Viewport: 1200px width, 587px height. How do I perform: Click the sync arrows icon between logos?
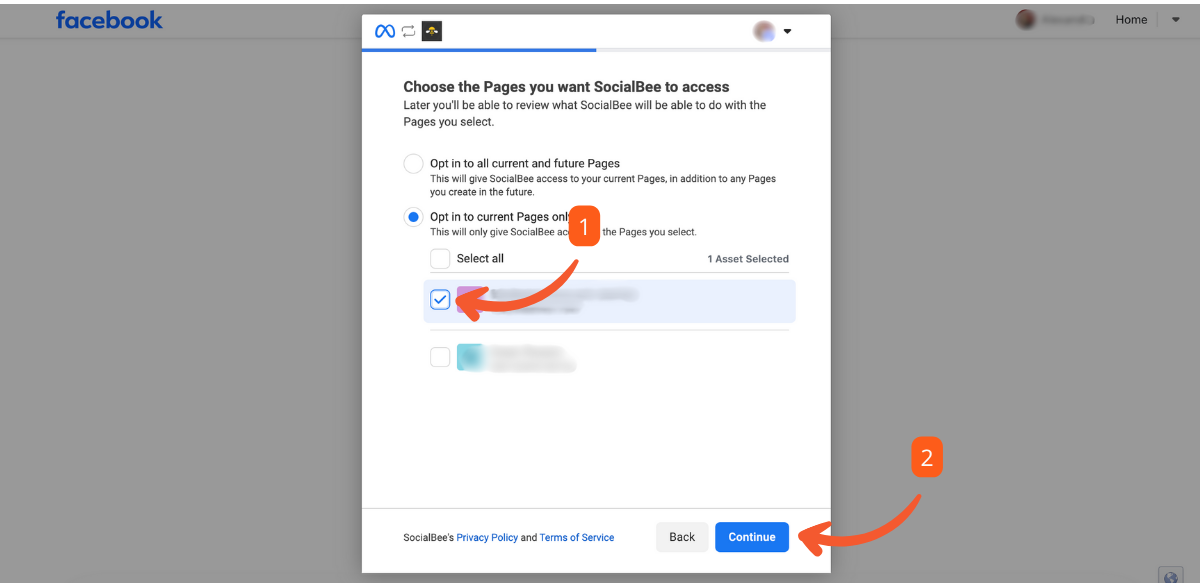[x=408, y=31]
